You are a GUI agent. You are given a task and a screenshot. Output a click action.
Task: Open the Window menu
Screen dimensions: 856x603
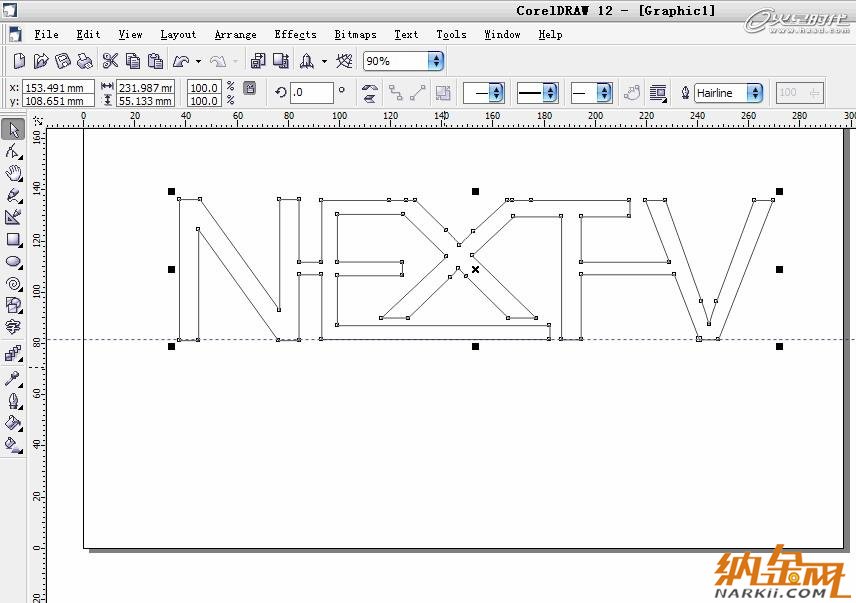pyautogui.click(x=502, y=34)
